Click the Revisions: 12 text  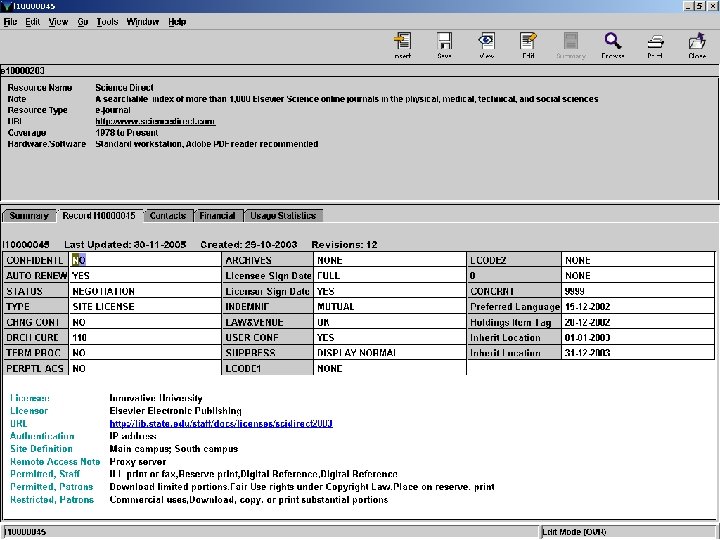[344, 245]
